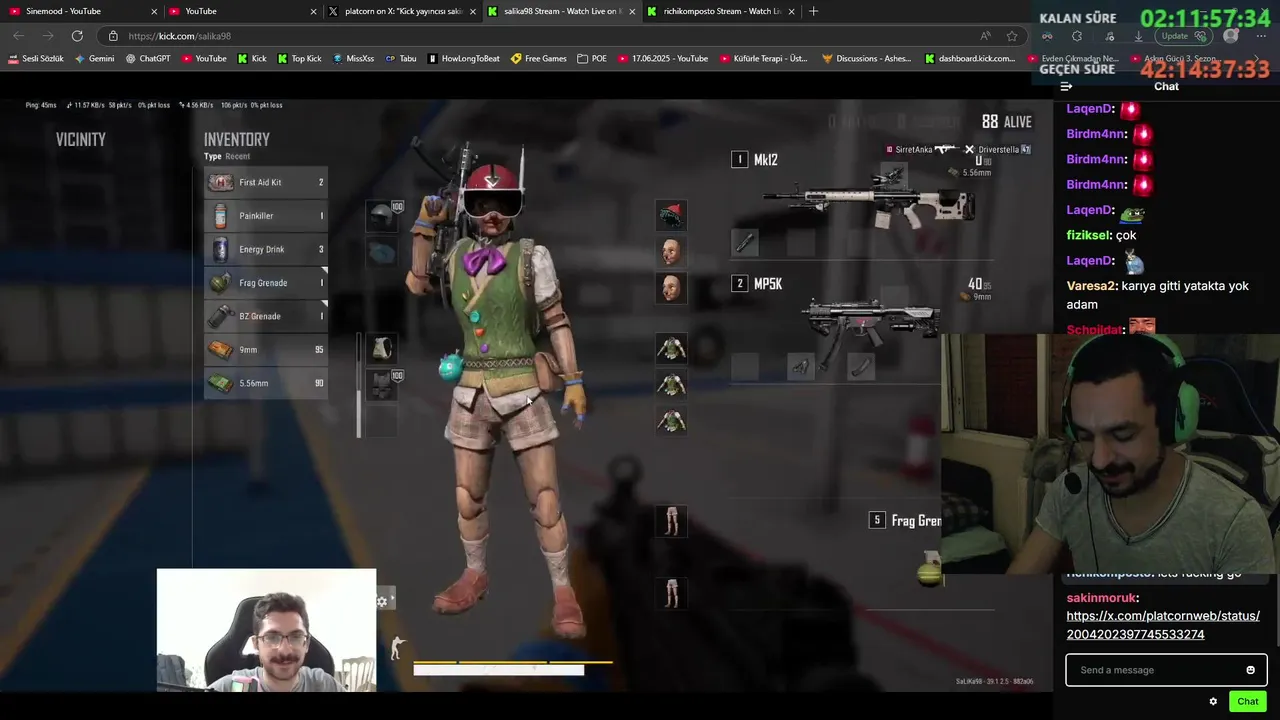
Task: Open the dashboard.kick.com bookmark
Action: 970,59
